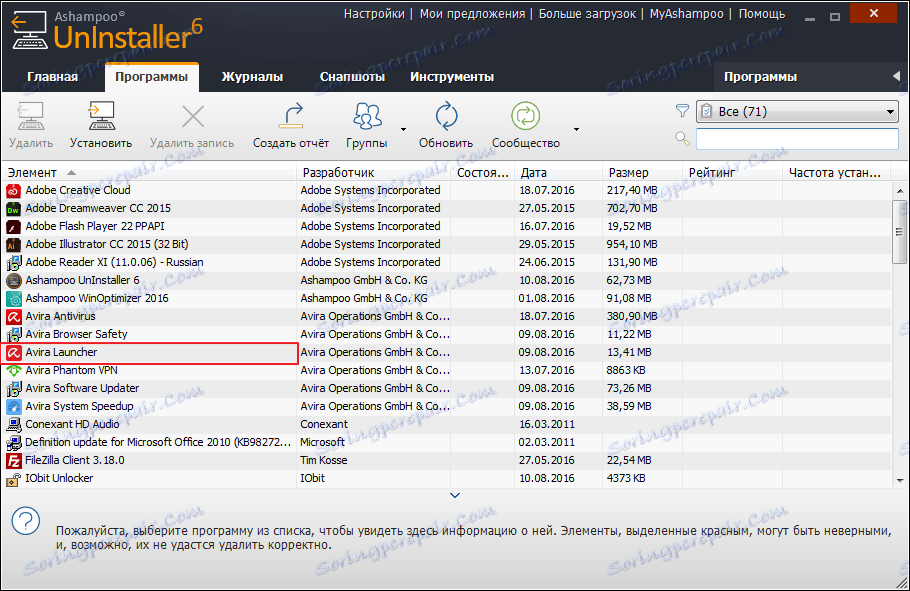Expand the Сообщество dropdown arrow
910x591 pixels.
tap(576, 129)
